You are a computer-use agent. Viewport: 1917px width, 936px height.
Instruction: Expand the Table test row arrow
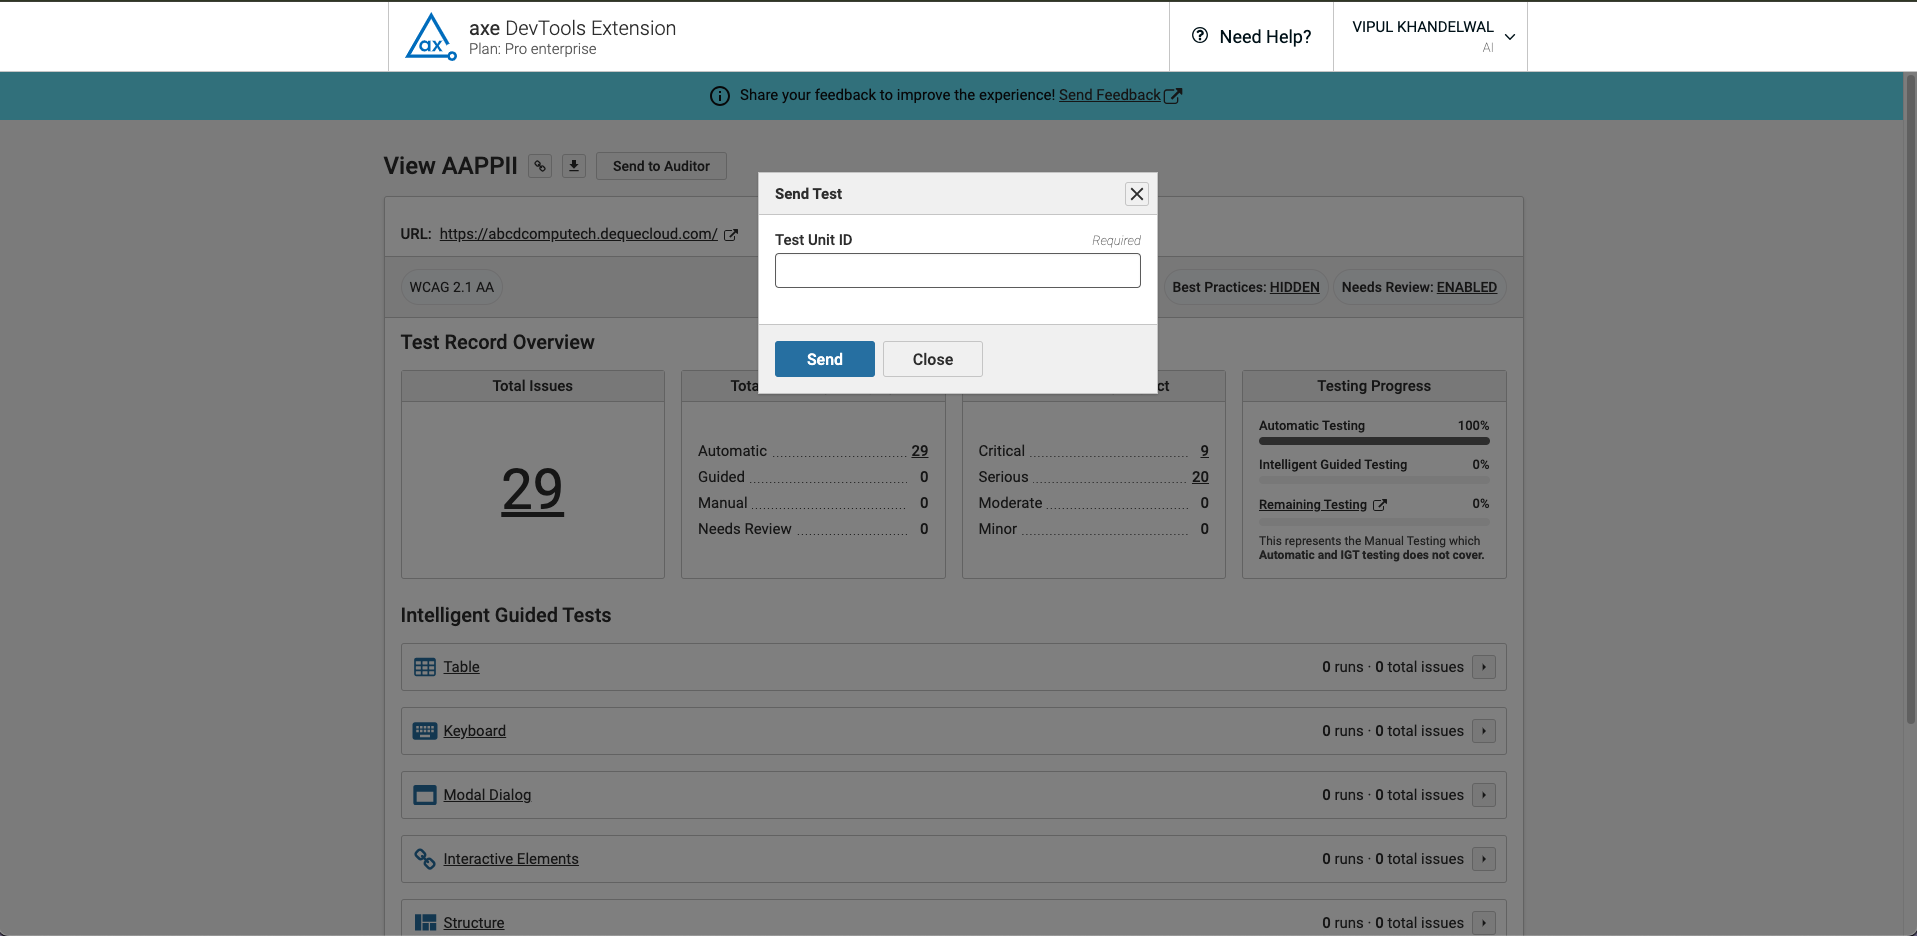point(1484,667)
